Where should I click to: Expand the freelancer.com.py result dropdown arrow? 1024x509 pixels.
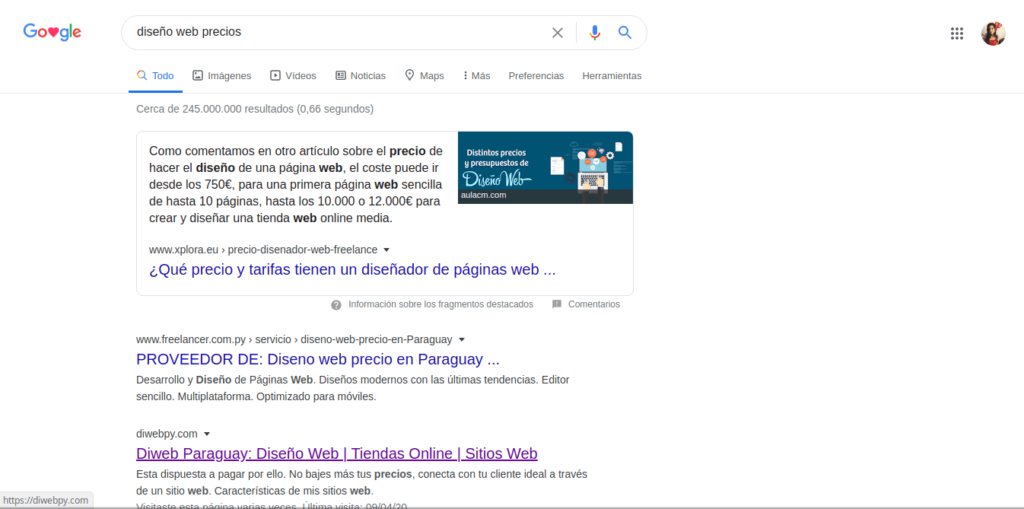tap(462, 340)
